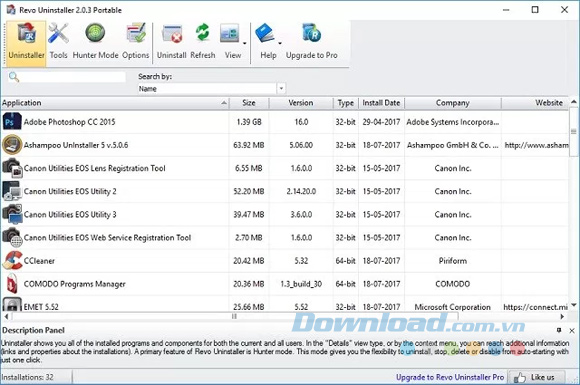
Task: Click Ashampoo UnInstaller 5 v.5.0.6 name
Action: coord(76,145)
